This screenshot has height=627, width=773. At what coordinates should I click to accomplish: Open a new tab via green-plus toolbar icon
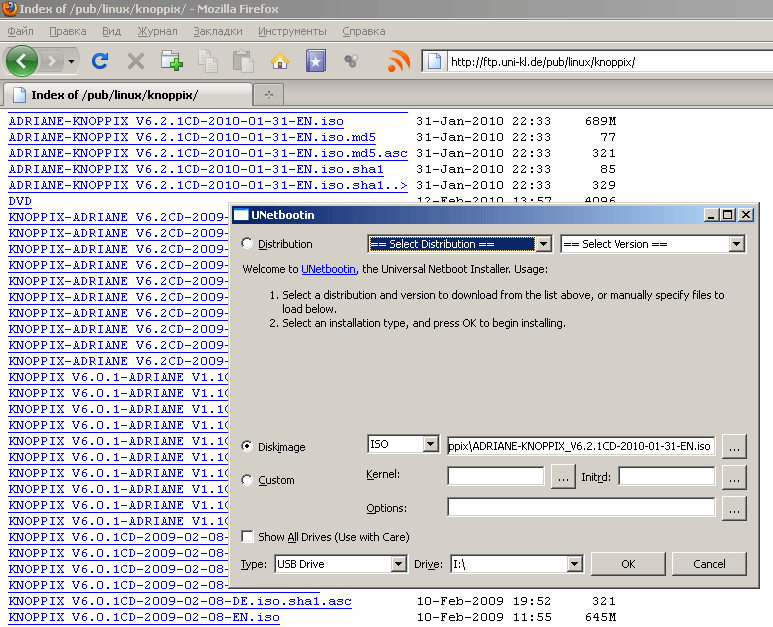(172, 61)
